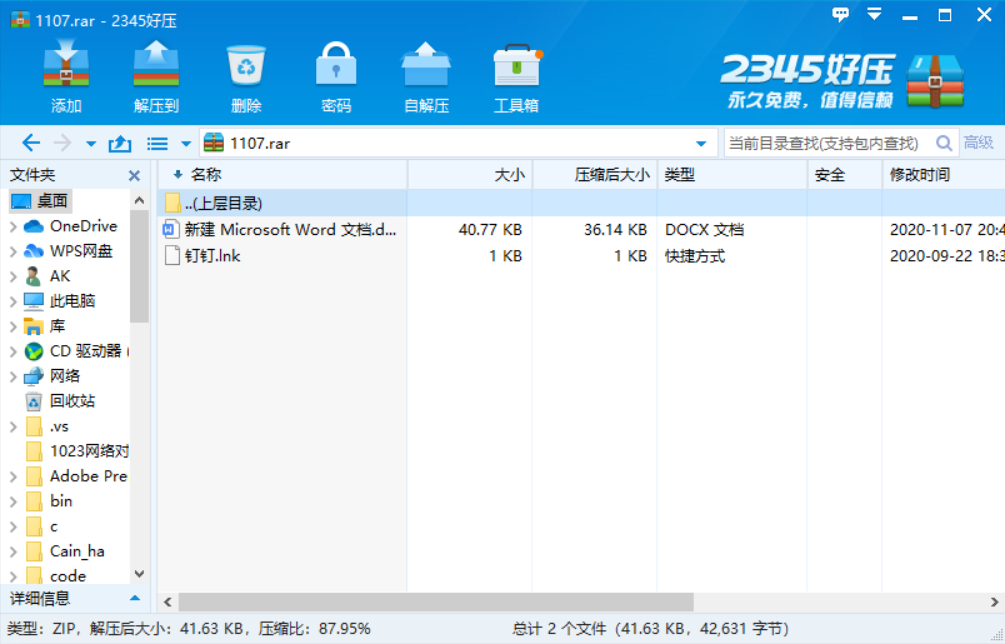Click folder tree scrollbar up arrow
The height and width of the screenshot is (644, 1005).
click(x=140, y=201)
